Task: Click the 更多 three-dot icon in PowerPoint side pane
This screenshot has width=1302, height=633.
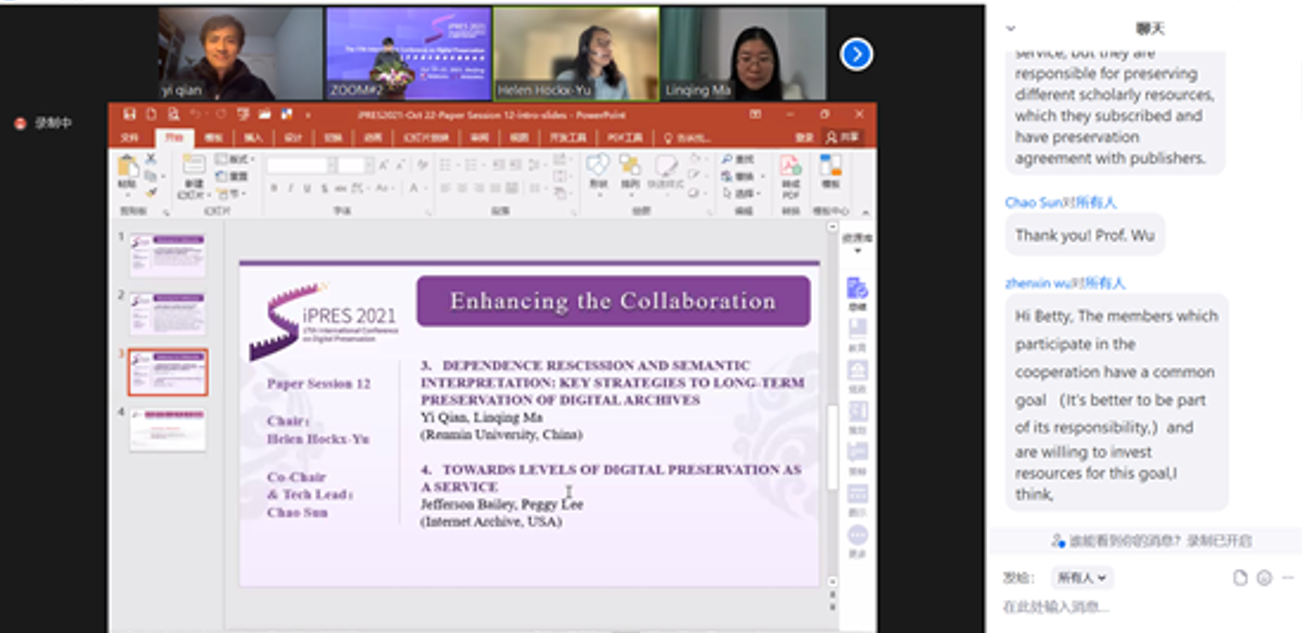Action: pos(857,536)
